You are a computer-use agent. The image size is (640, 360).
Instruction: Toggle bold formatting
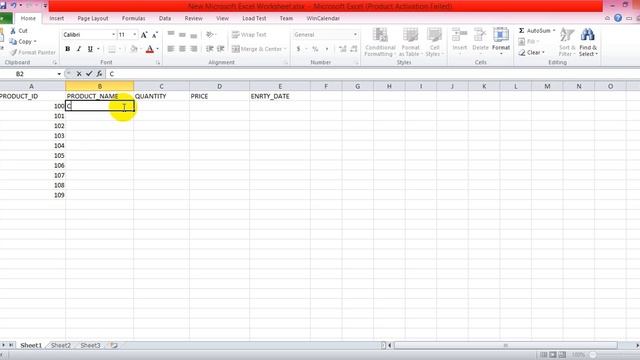pos(67,49)
